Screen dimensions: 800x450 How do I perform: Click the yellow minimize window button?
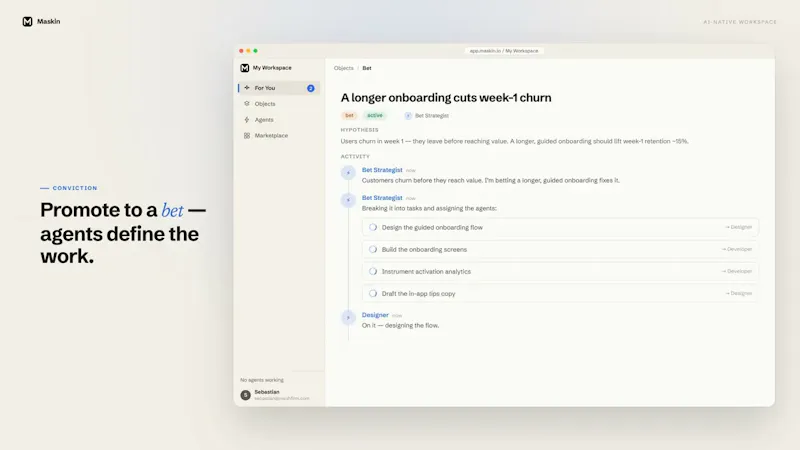click(248, 51)
